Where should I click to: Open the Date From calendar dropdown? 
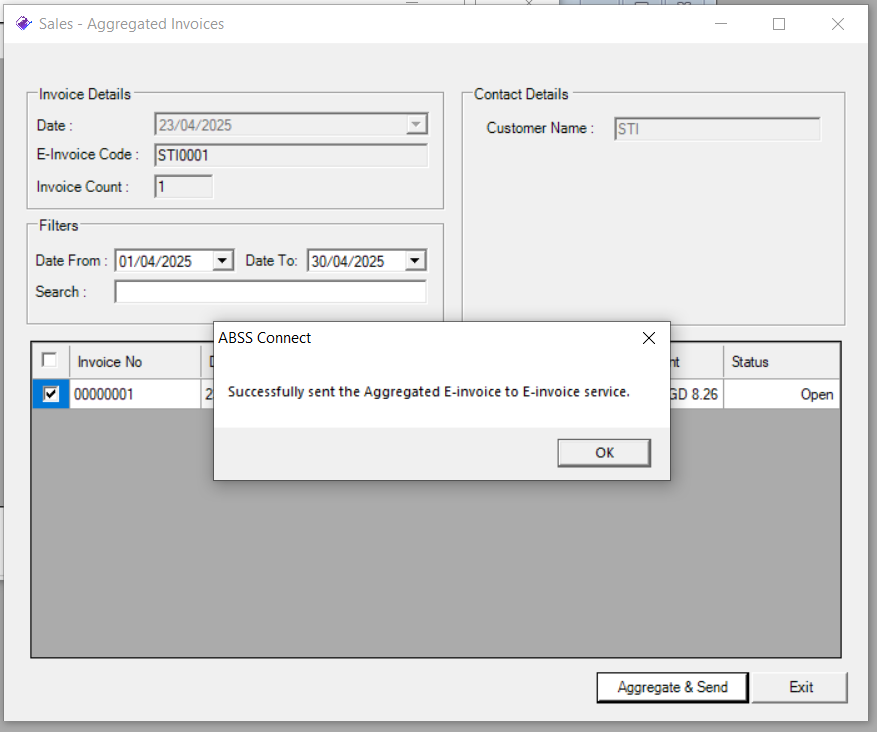point(223,261)
